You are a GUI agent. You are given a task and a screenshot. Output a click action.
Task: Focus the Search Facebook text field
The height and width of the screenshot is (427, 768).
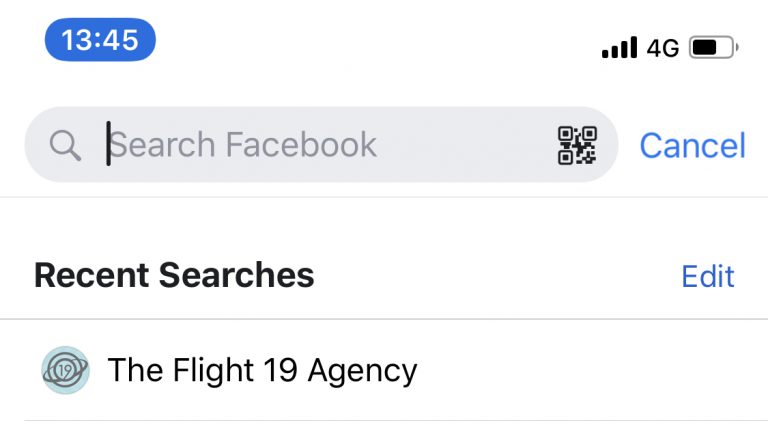pos(321,144)
